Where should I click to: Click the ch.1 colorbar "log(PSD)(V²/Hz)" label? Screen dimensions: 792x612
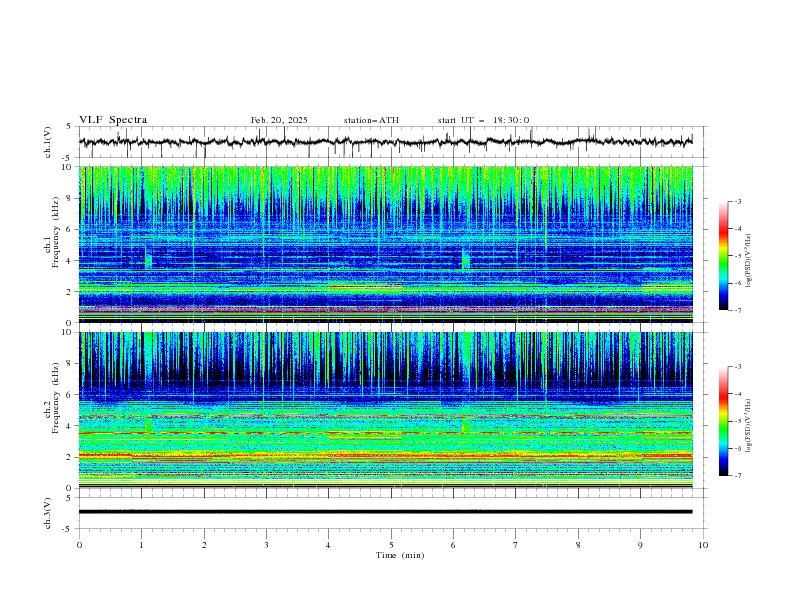749,261
